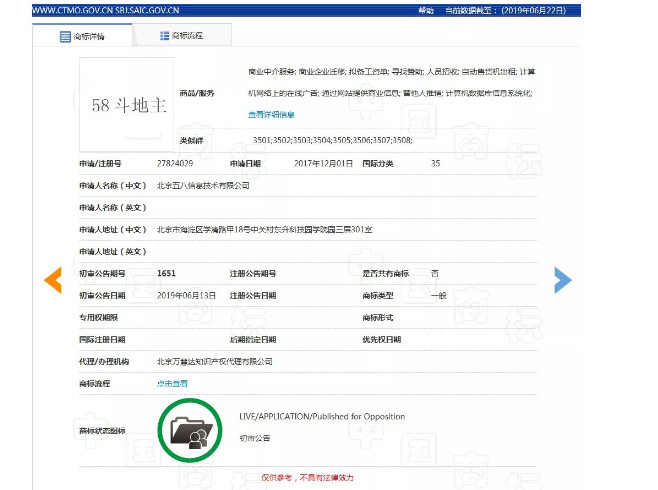Open the 帮助 help link
658x490 pixels.
pos(425,8)
